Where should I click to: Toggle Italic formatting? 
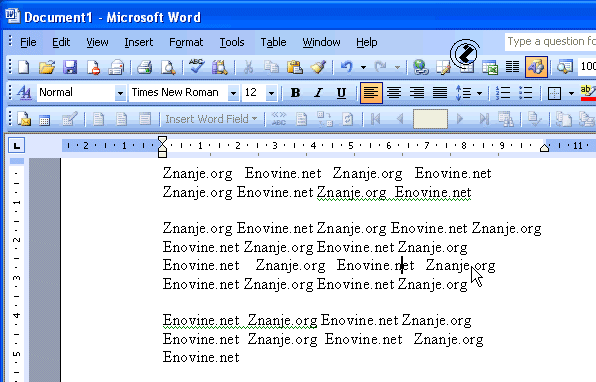318,93
